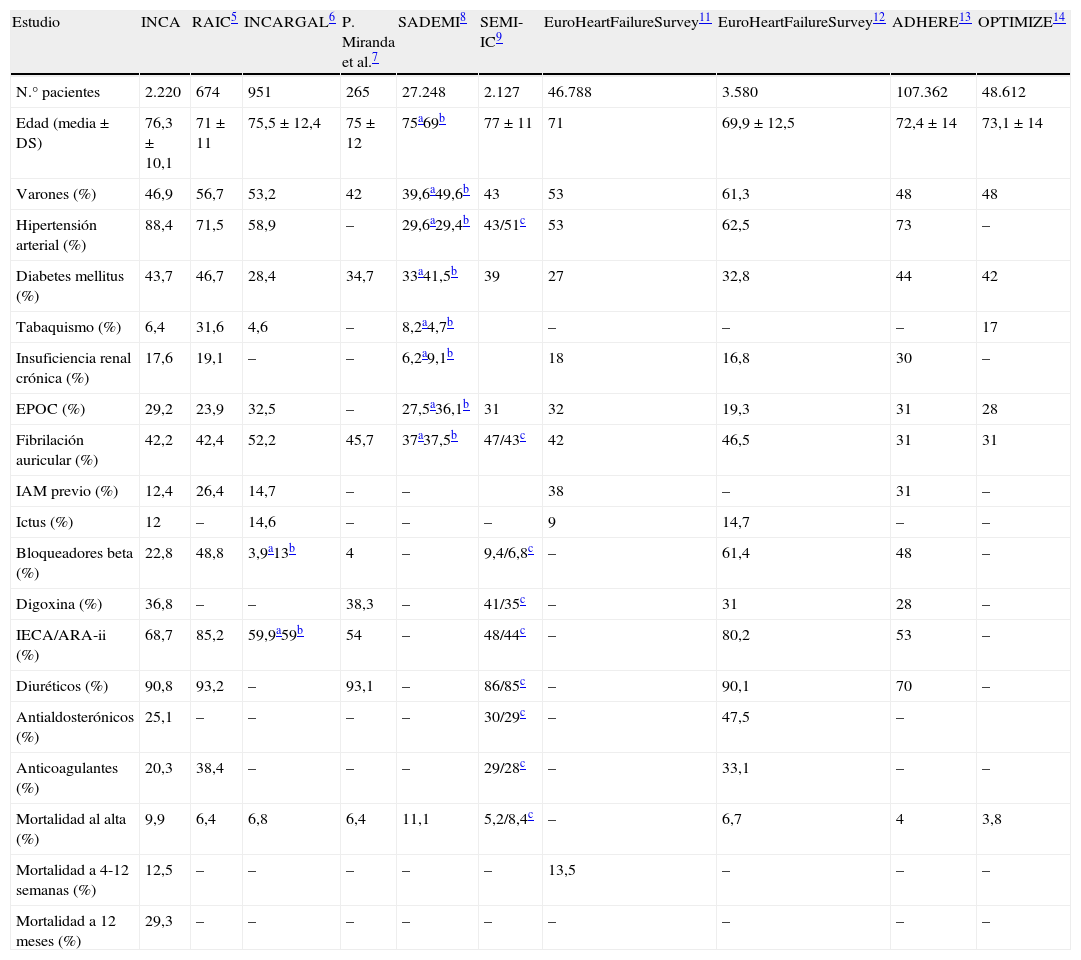Click footnote c in SEMI-IC mortalidad al alta cell
The width and height of the screenshot is (1081, 960).
point(529,817)
